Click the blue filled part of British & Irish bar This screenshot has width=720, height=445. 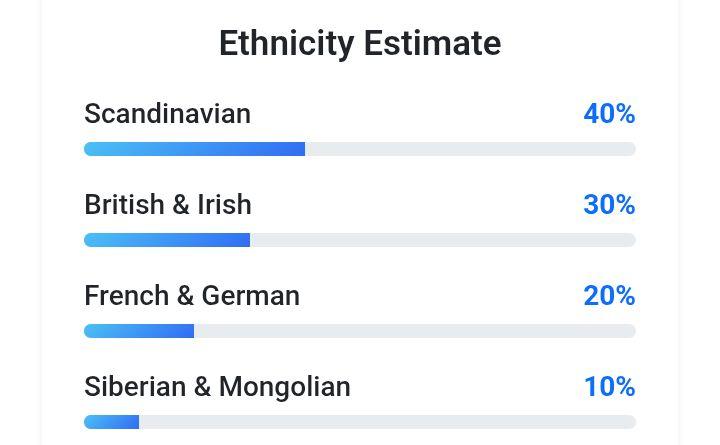167,240
